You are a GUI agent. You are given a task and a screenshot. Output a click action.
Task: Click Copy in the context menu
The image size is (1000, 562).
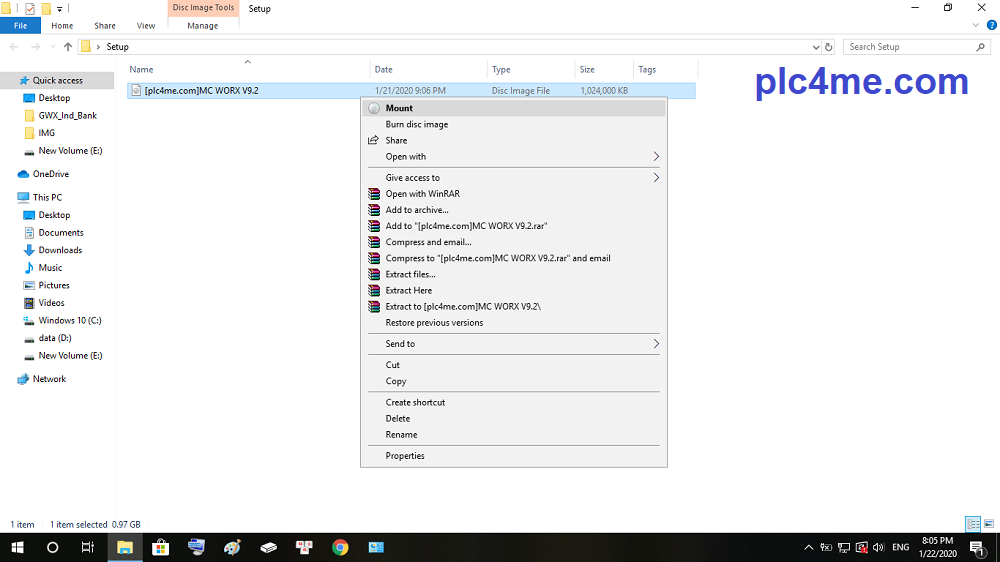[513, 381]
